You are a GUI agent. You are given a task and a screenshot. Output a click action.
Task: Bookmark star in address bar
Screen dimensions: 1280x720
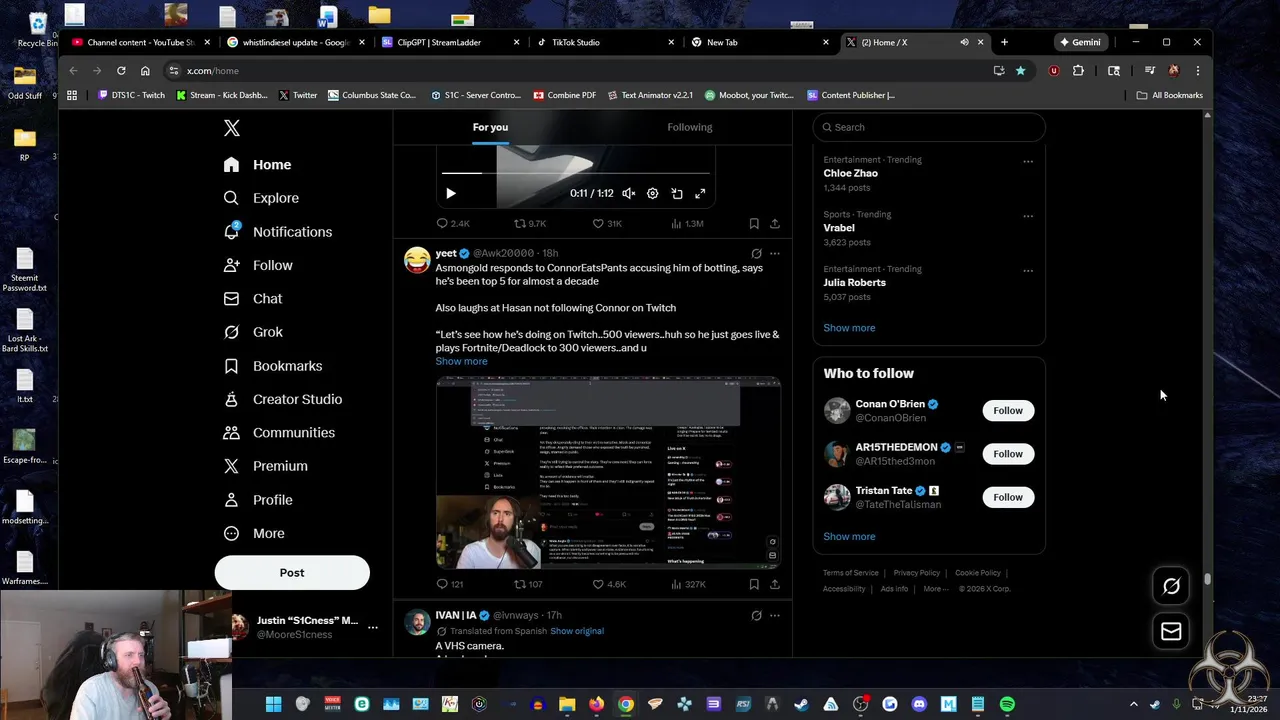click(x=1020, y=71)
